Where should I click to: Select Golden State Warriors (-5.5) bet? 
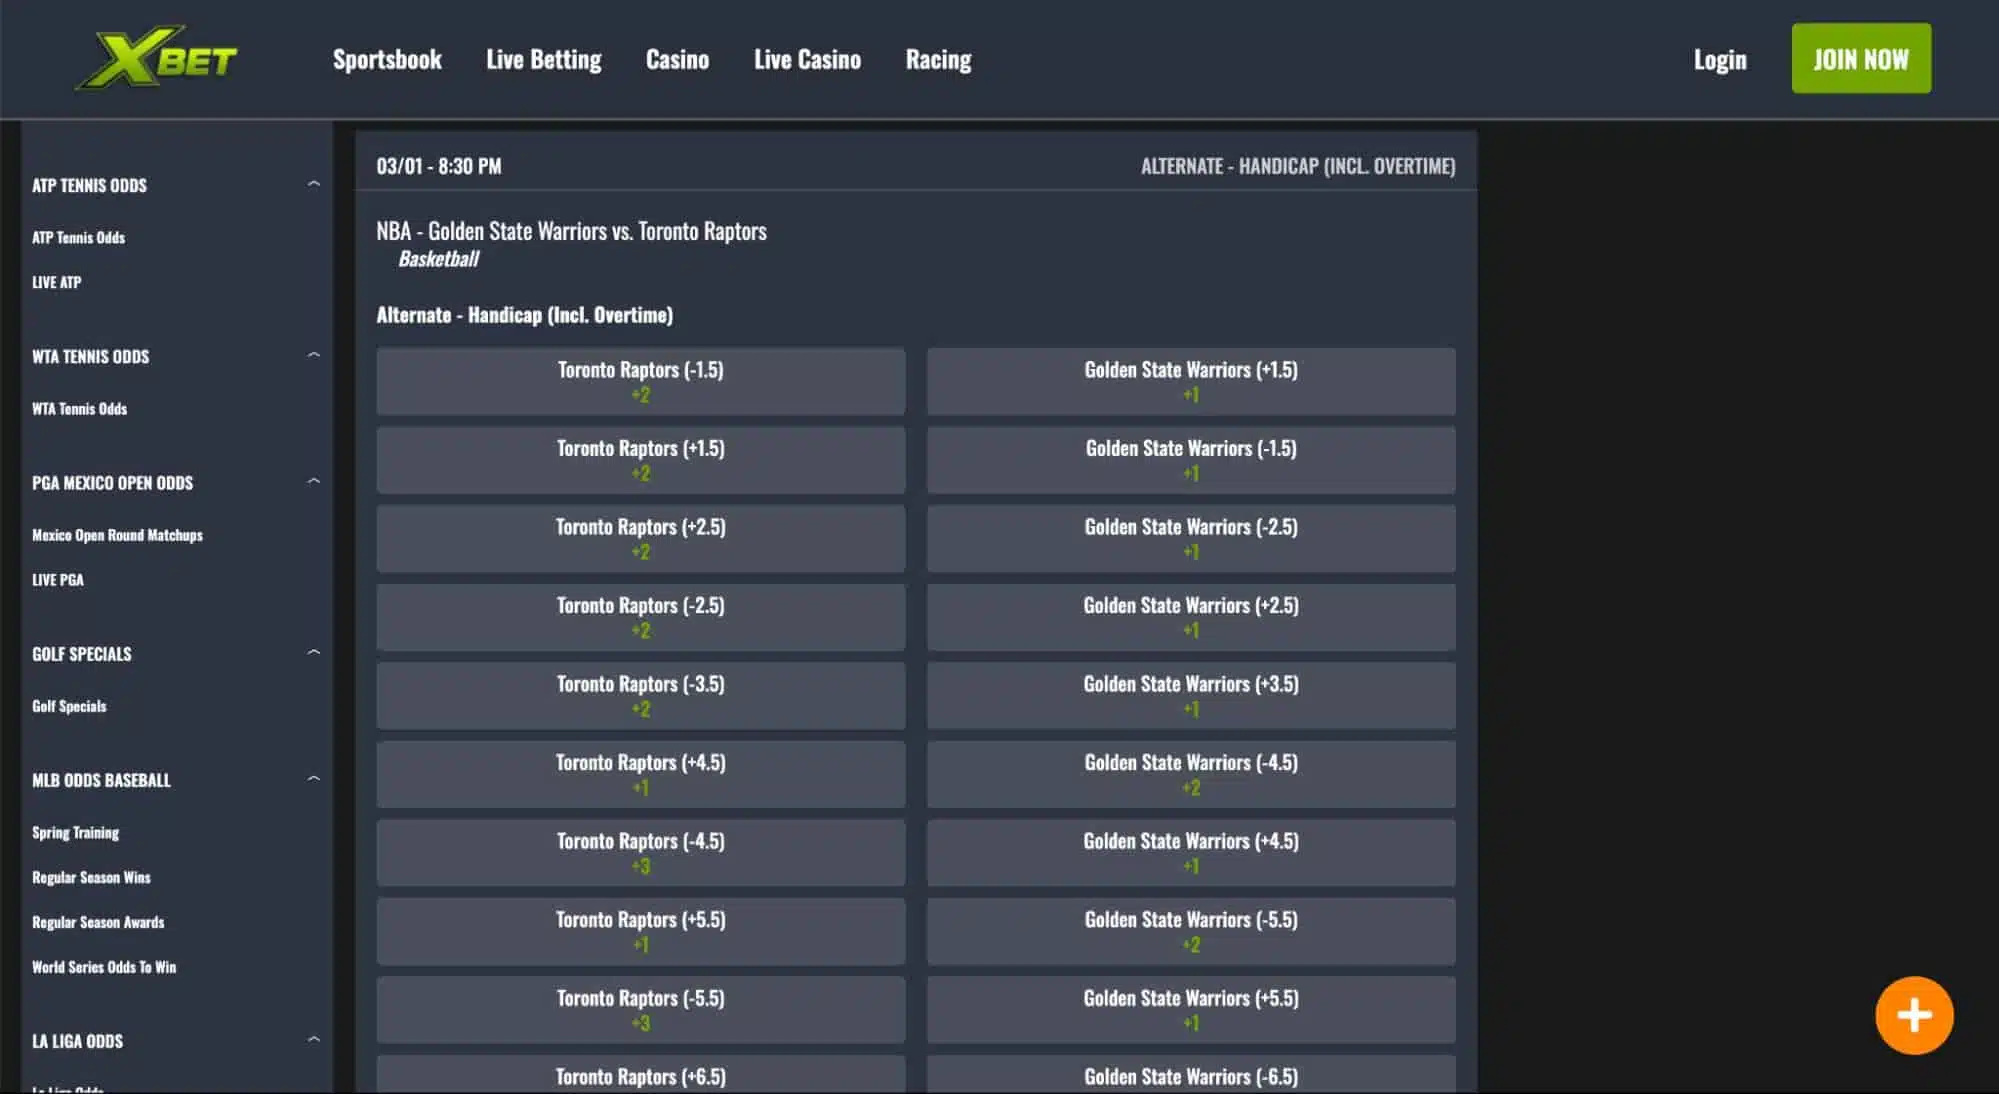point(1190,931)
